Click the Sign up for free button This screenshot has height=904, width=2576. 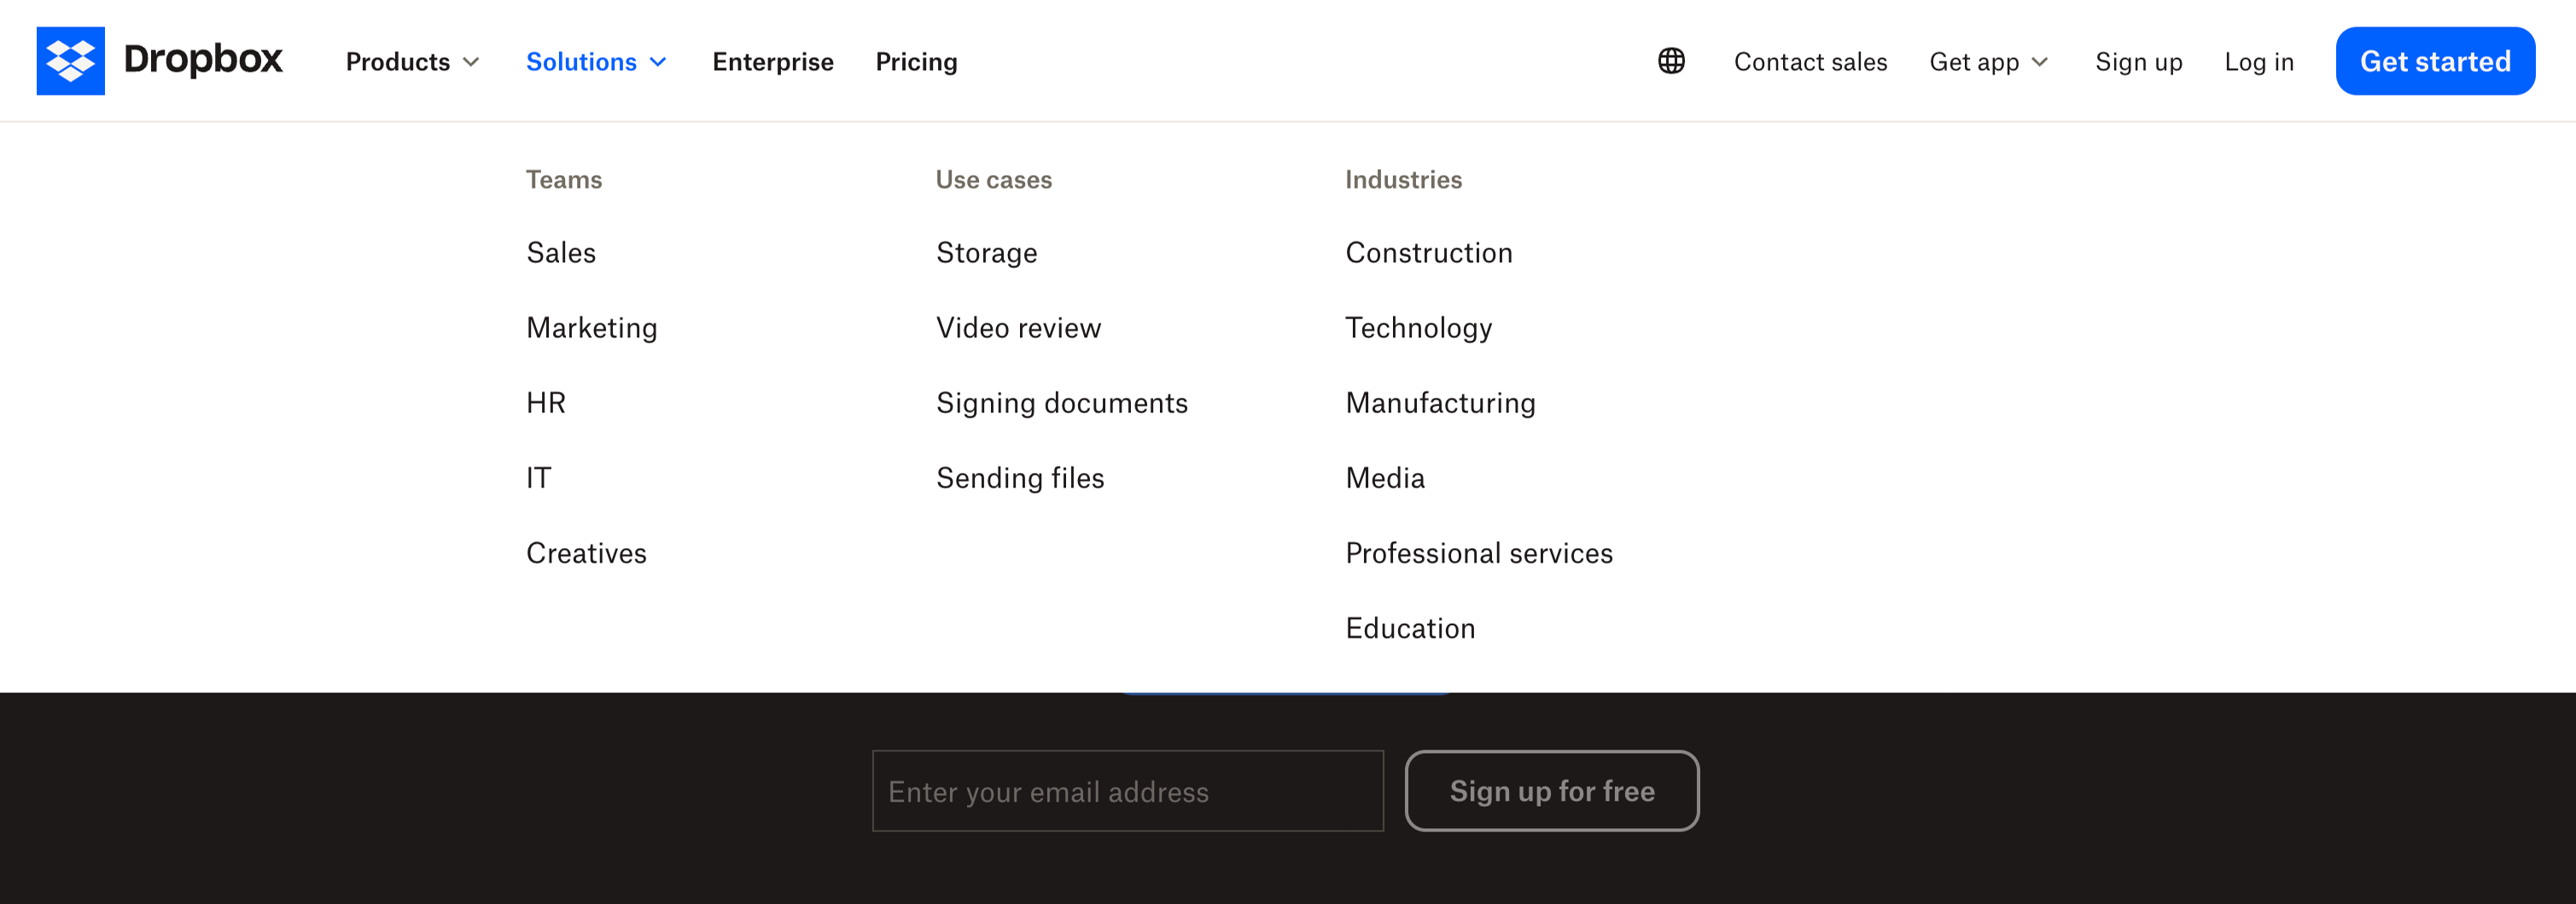point(1551,791)
